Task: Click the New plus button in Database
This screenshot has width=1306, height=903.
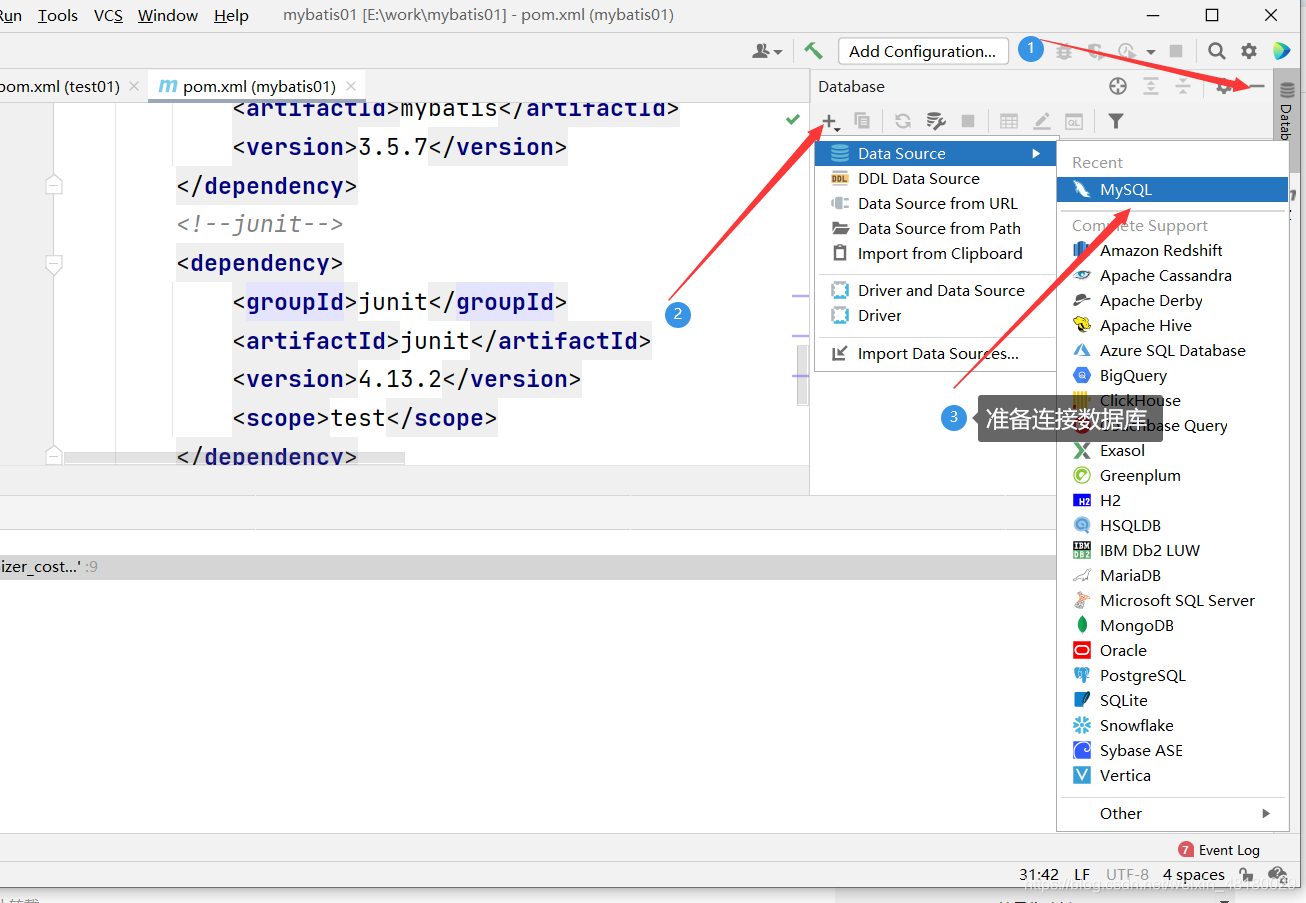Action: click(830, 121)
